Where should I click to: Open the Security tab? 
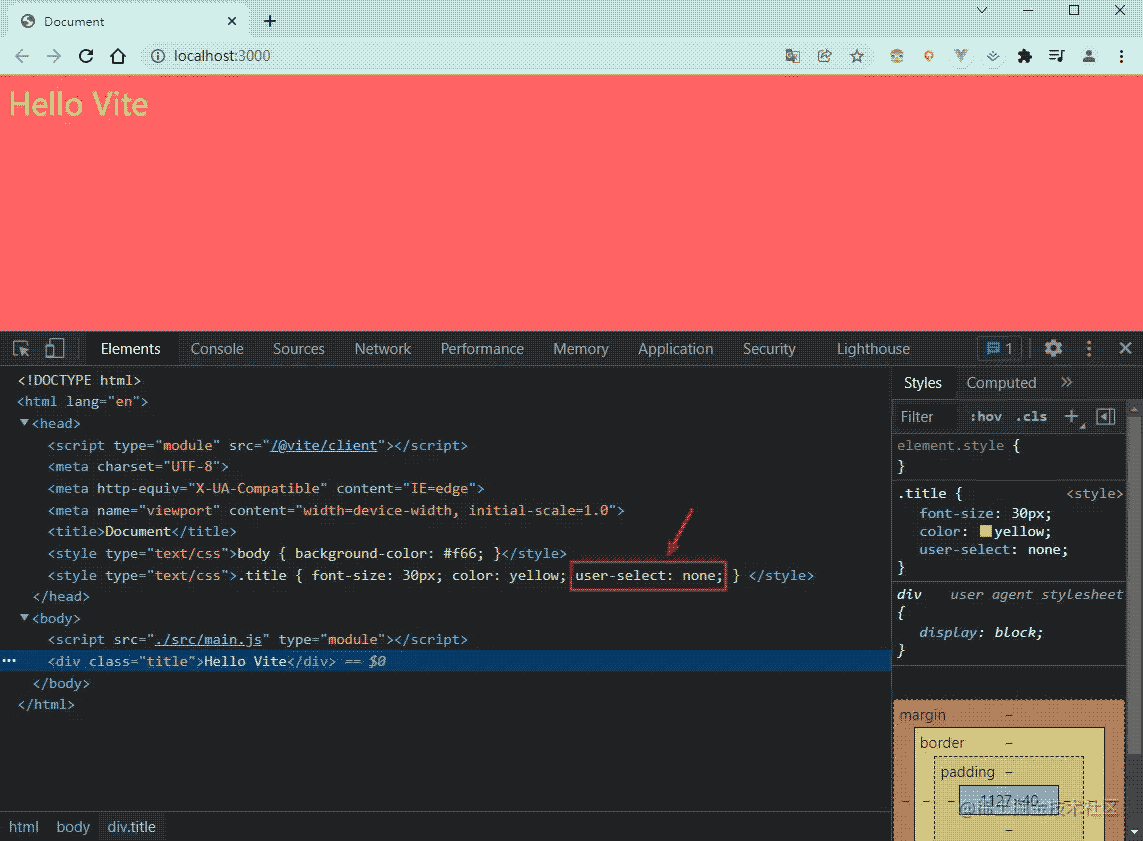(x=769, y=349)
